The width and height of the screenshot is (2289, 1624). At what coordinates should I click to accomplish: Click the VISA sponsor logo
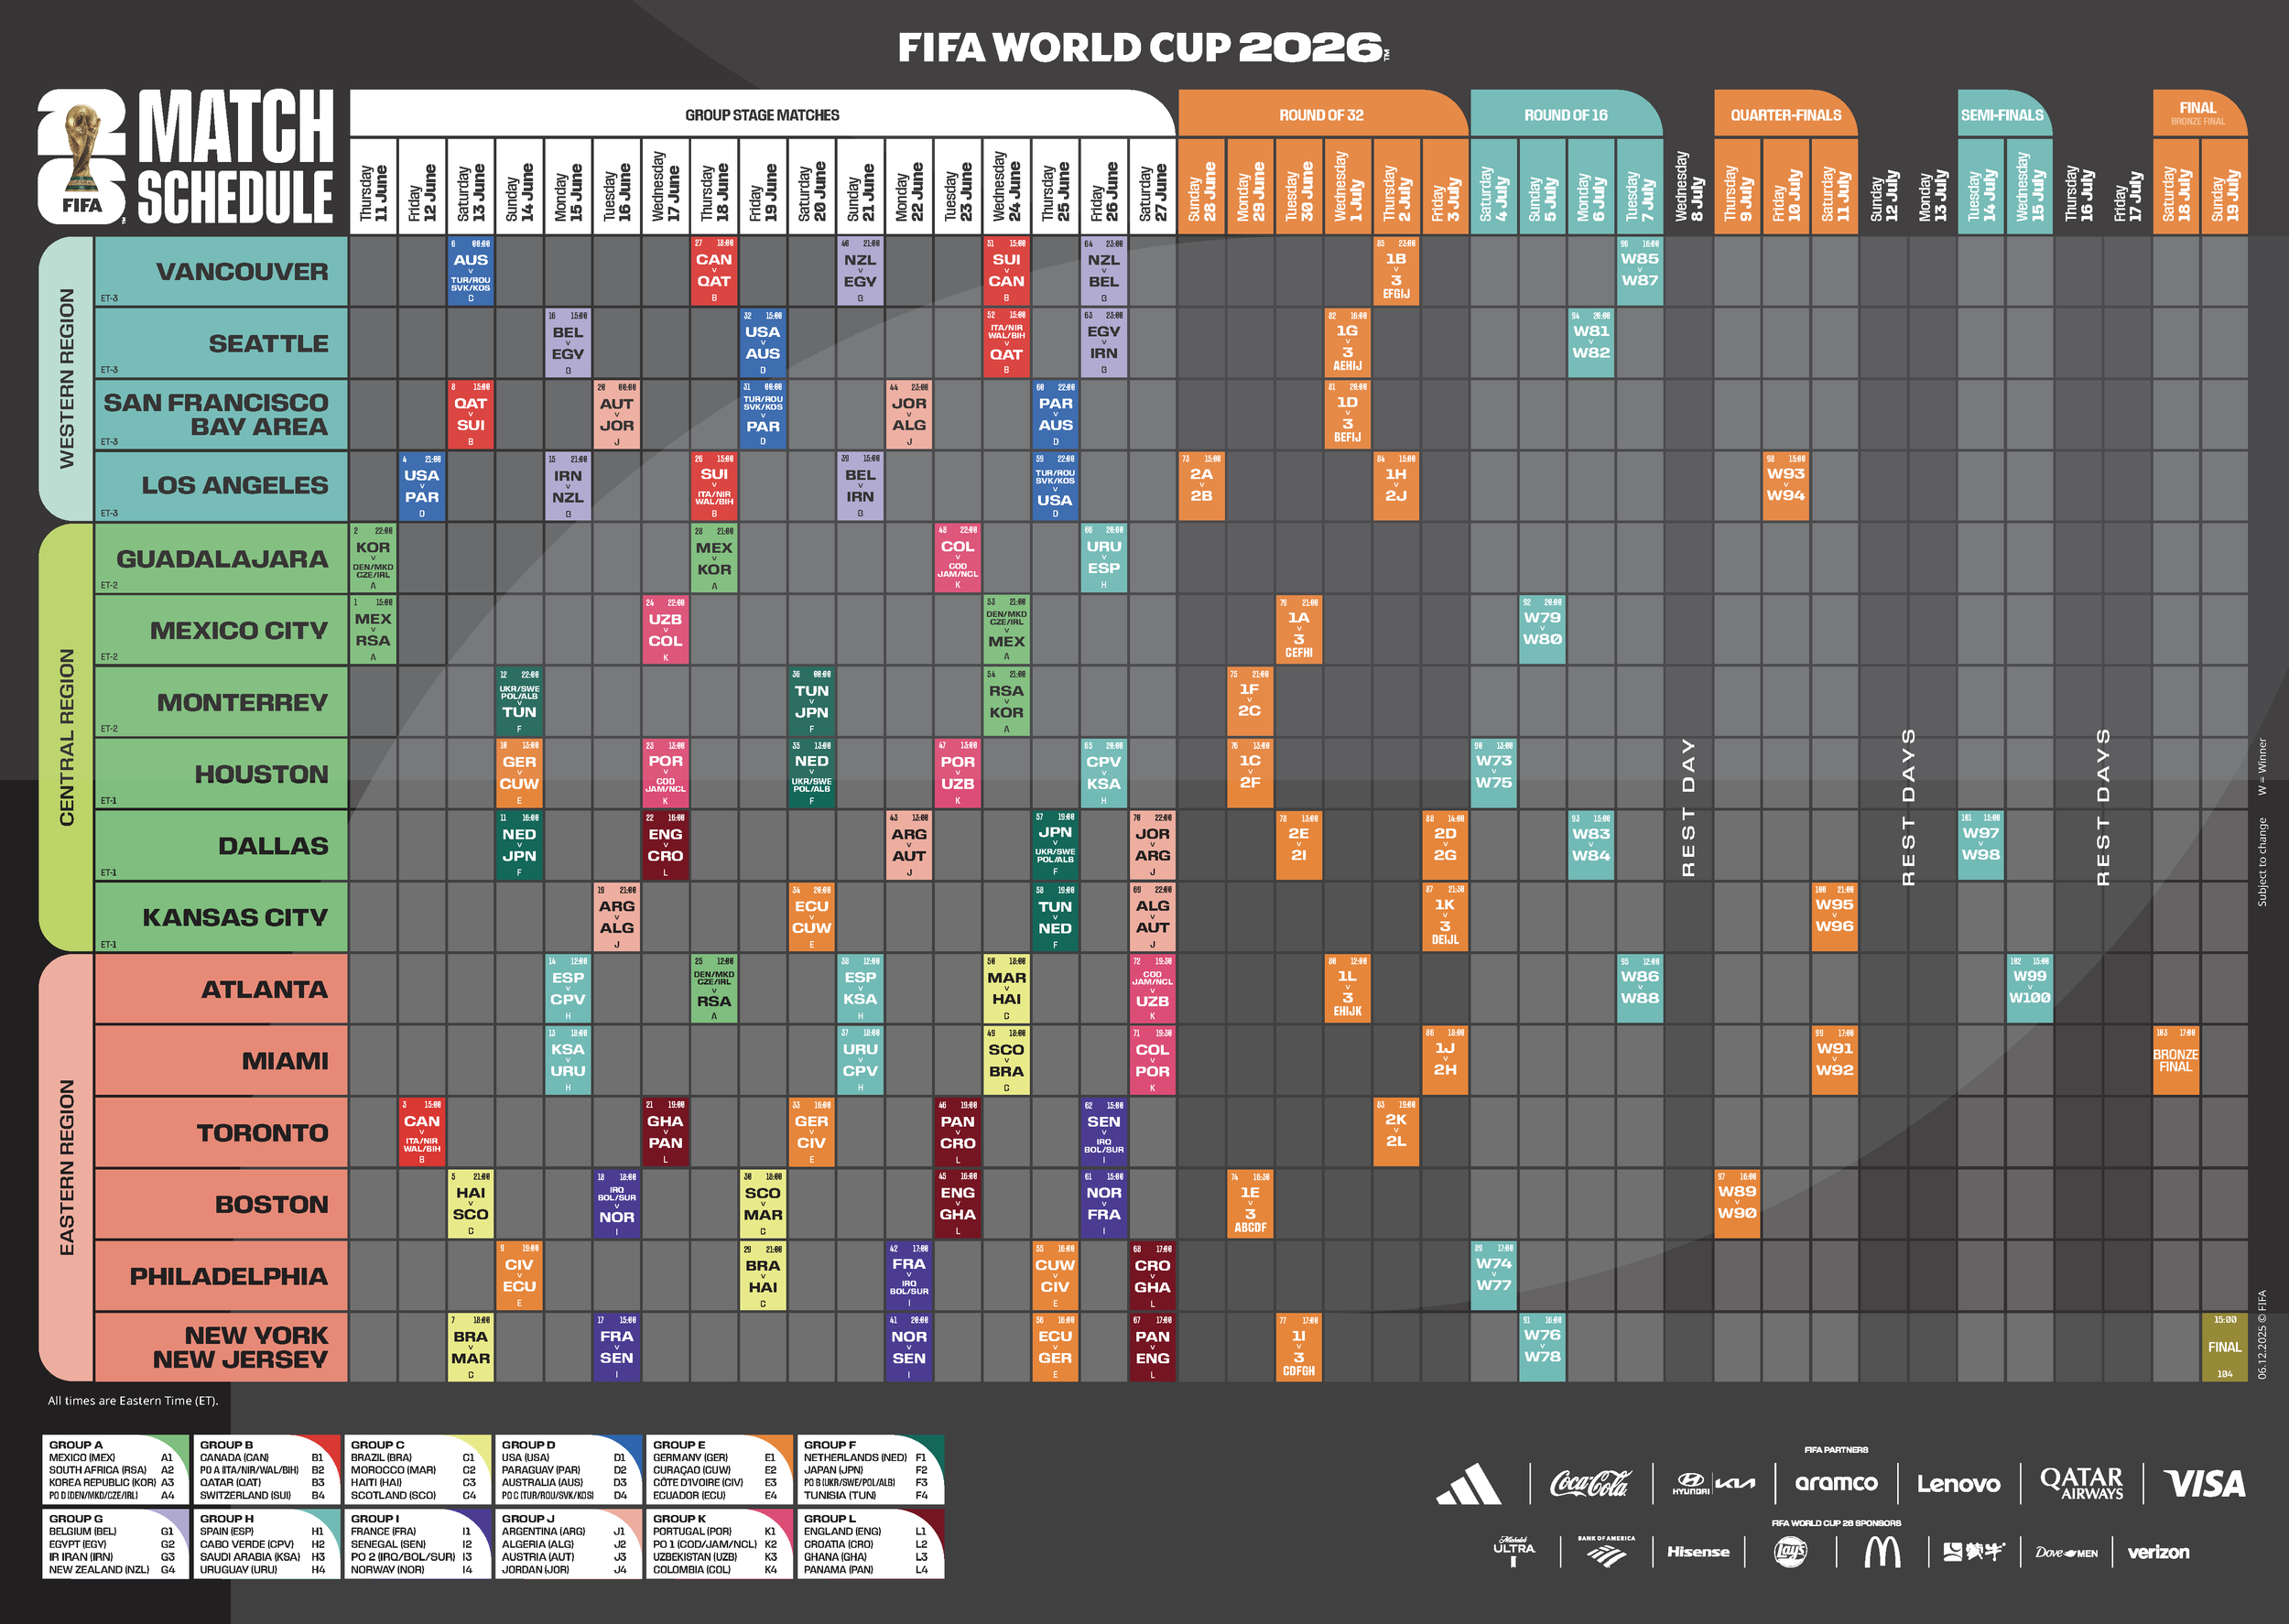point(2204,1483)
